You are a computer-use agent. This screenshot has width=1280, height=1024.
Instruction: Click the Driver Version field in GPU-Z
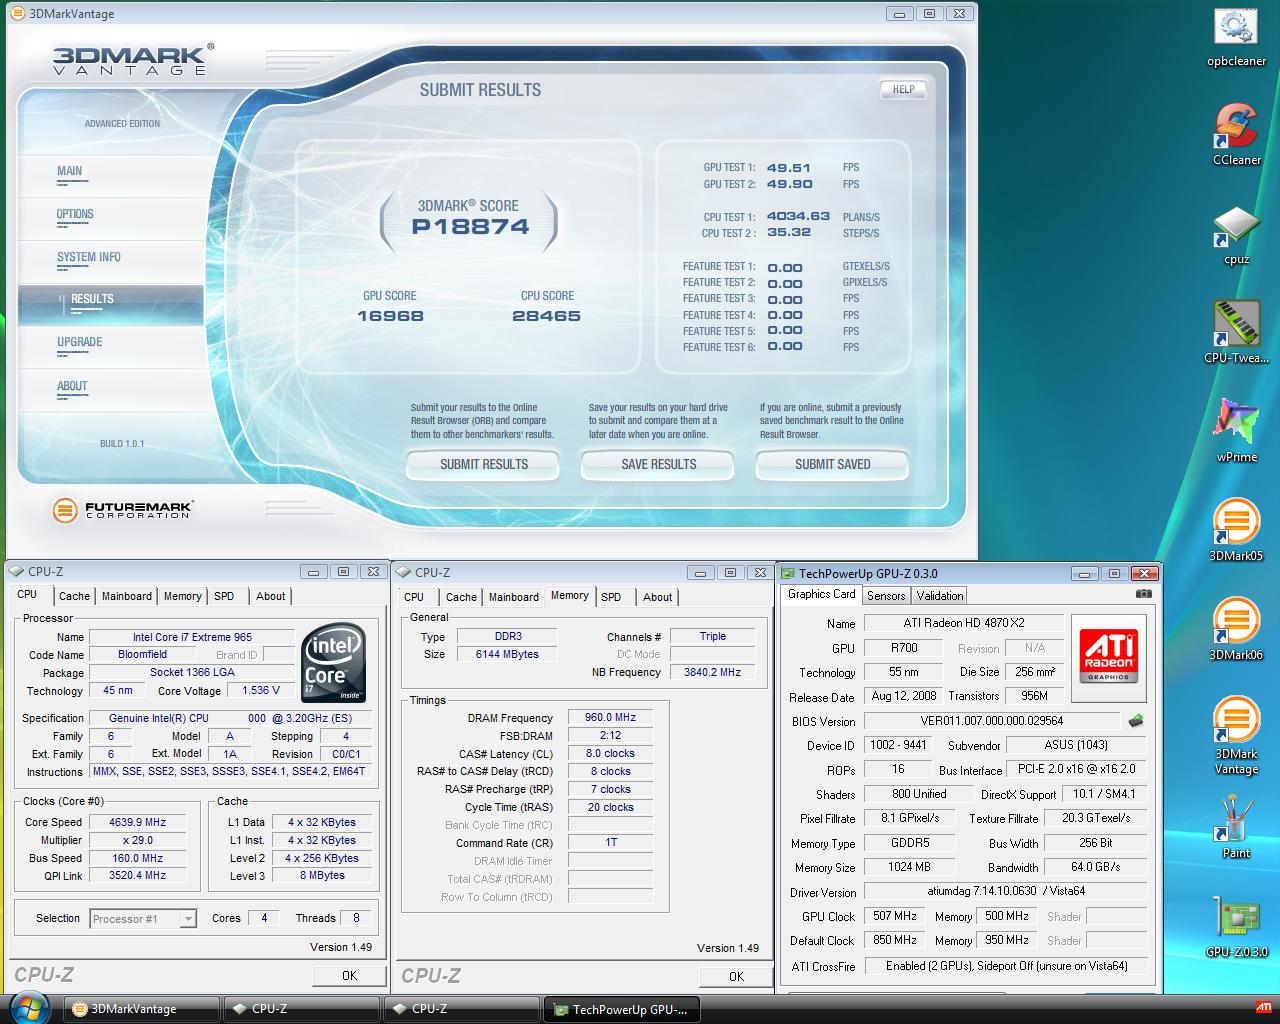point(1005,891)
